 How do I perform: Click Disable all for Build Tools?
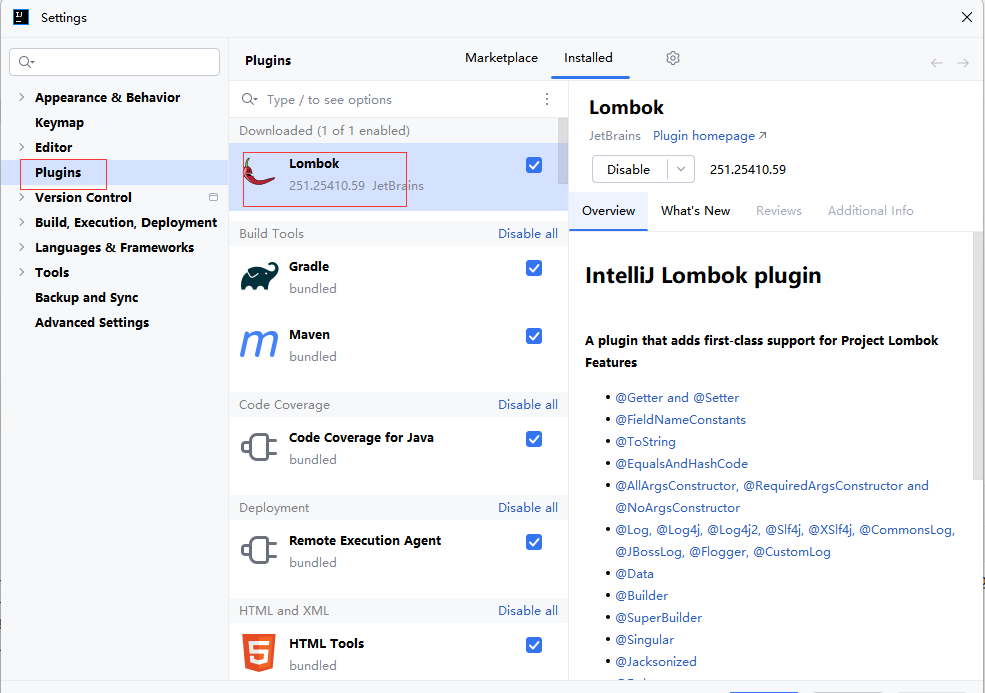528,234
